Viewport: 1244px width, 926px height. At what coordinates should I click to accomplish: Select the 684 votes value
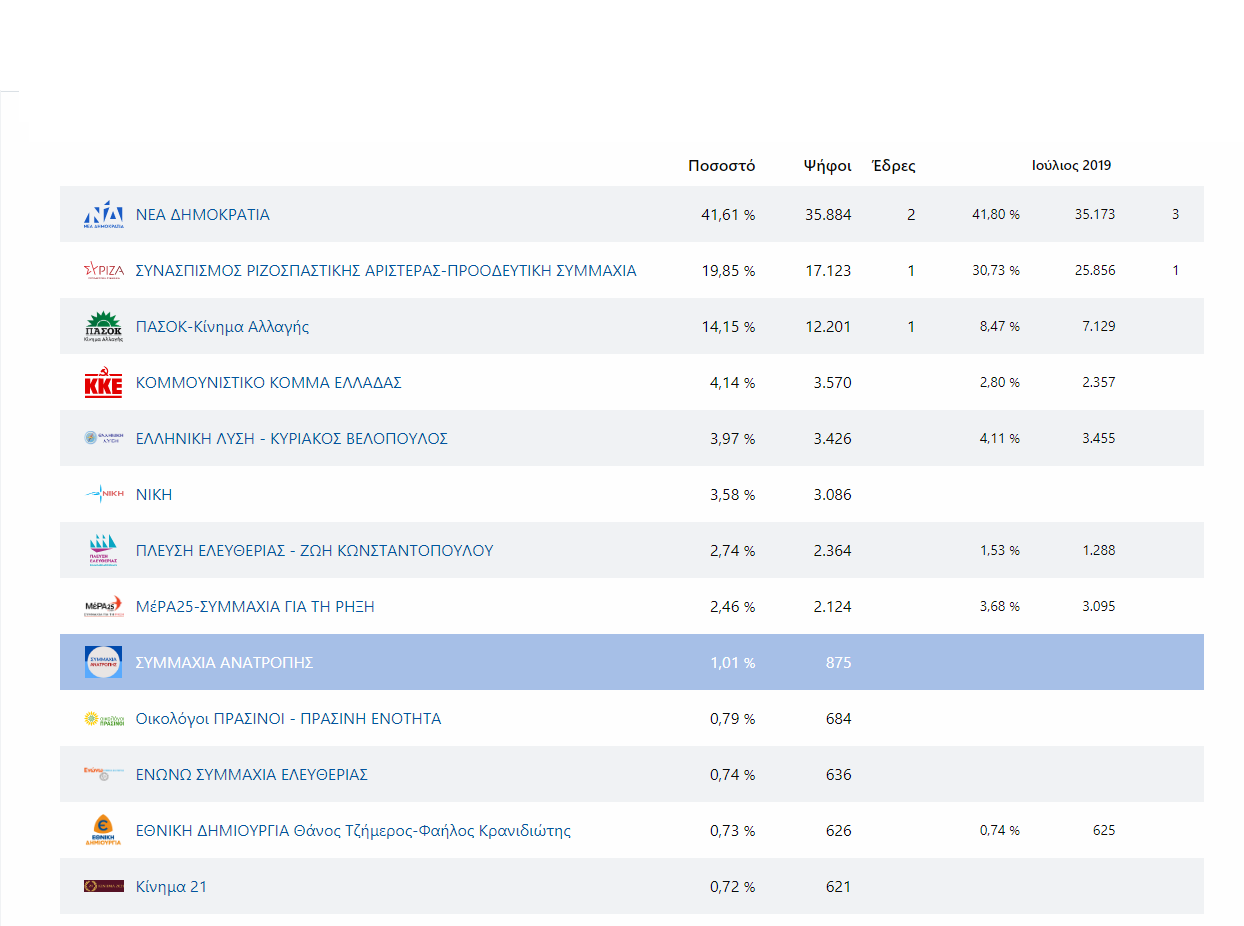pos(839,719)
